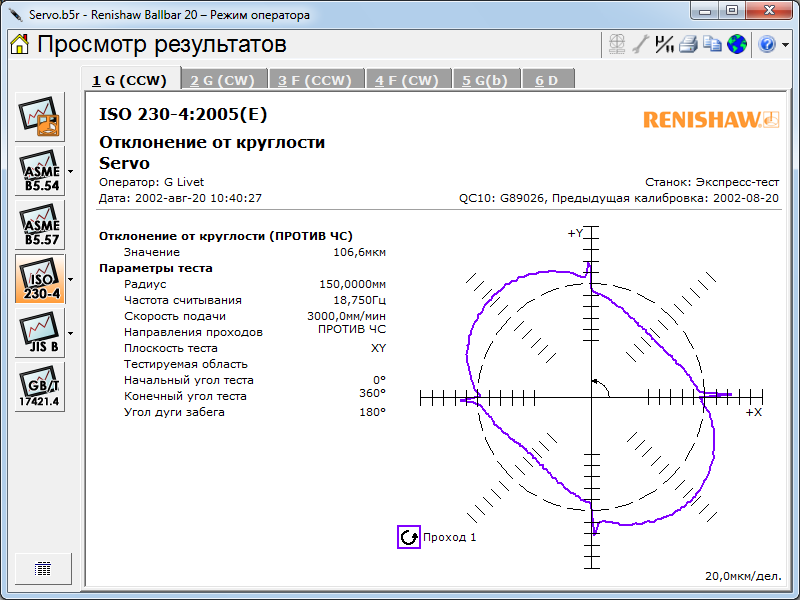Viewport: 800px width, 600px height.
Task: Click the Начальный угол теста row
Action: pyautogui.click(x=255, y=380)
